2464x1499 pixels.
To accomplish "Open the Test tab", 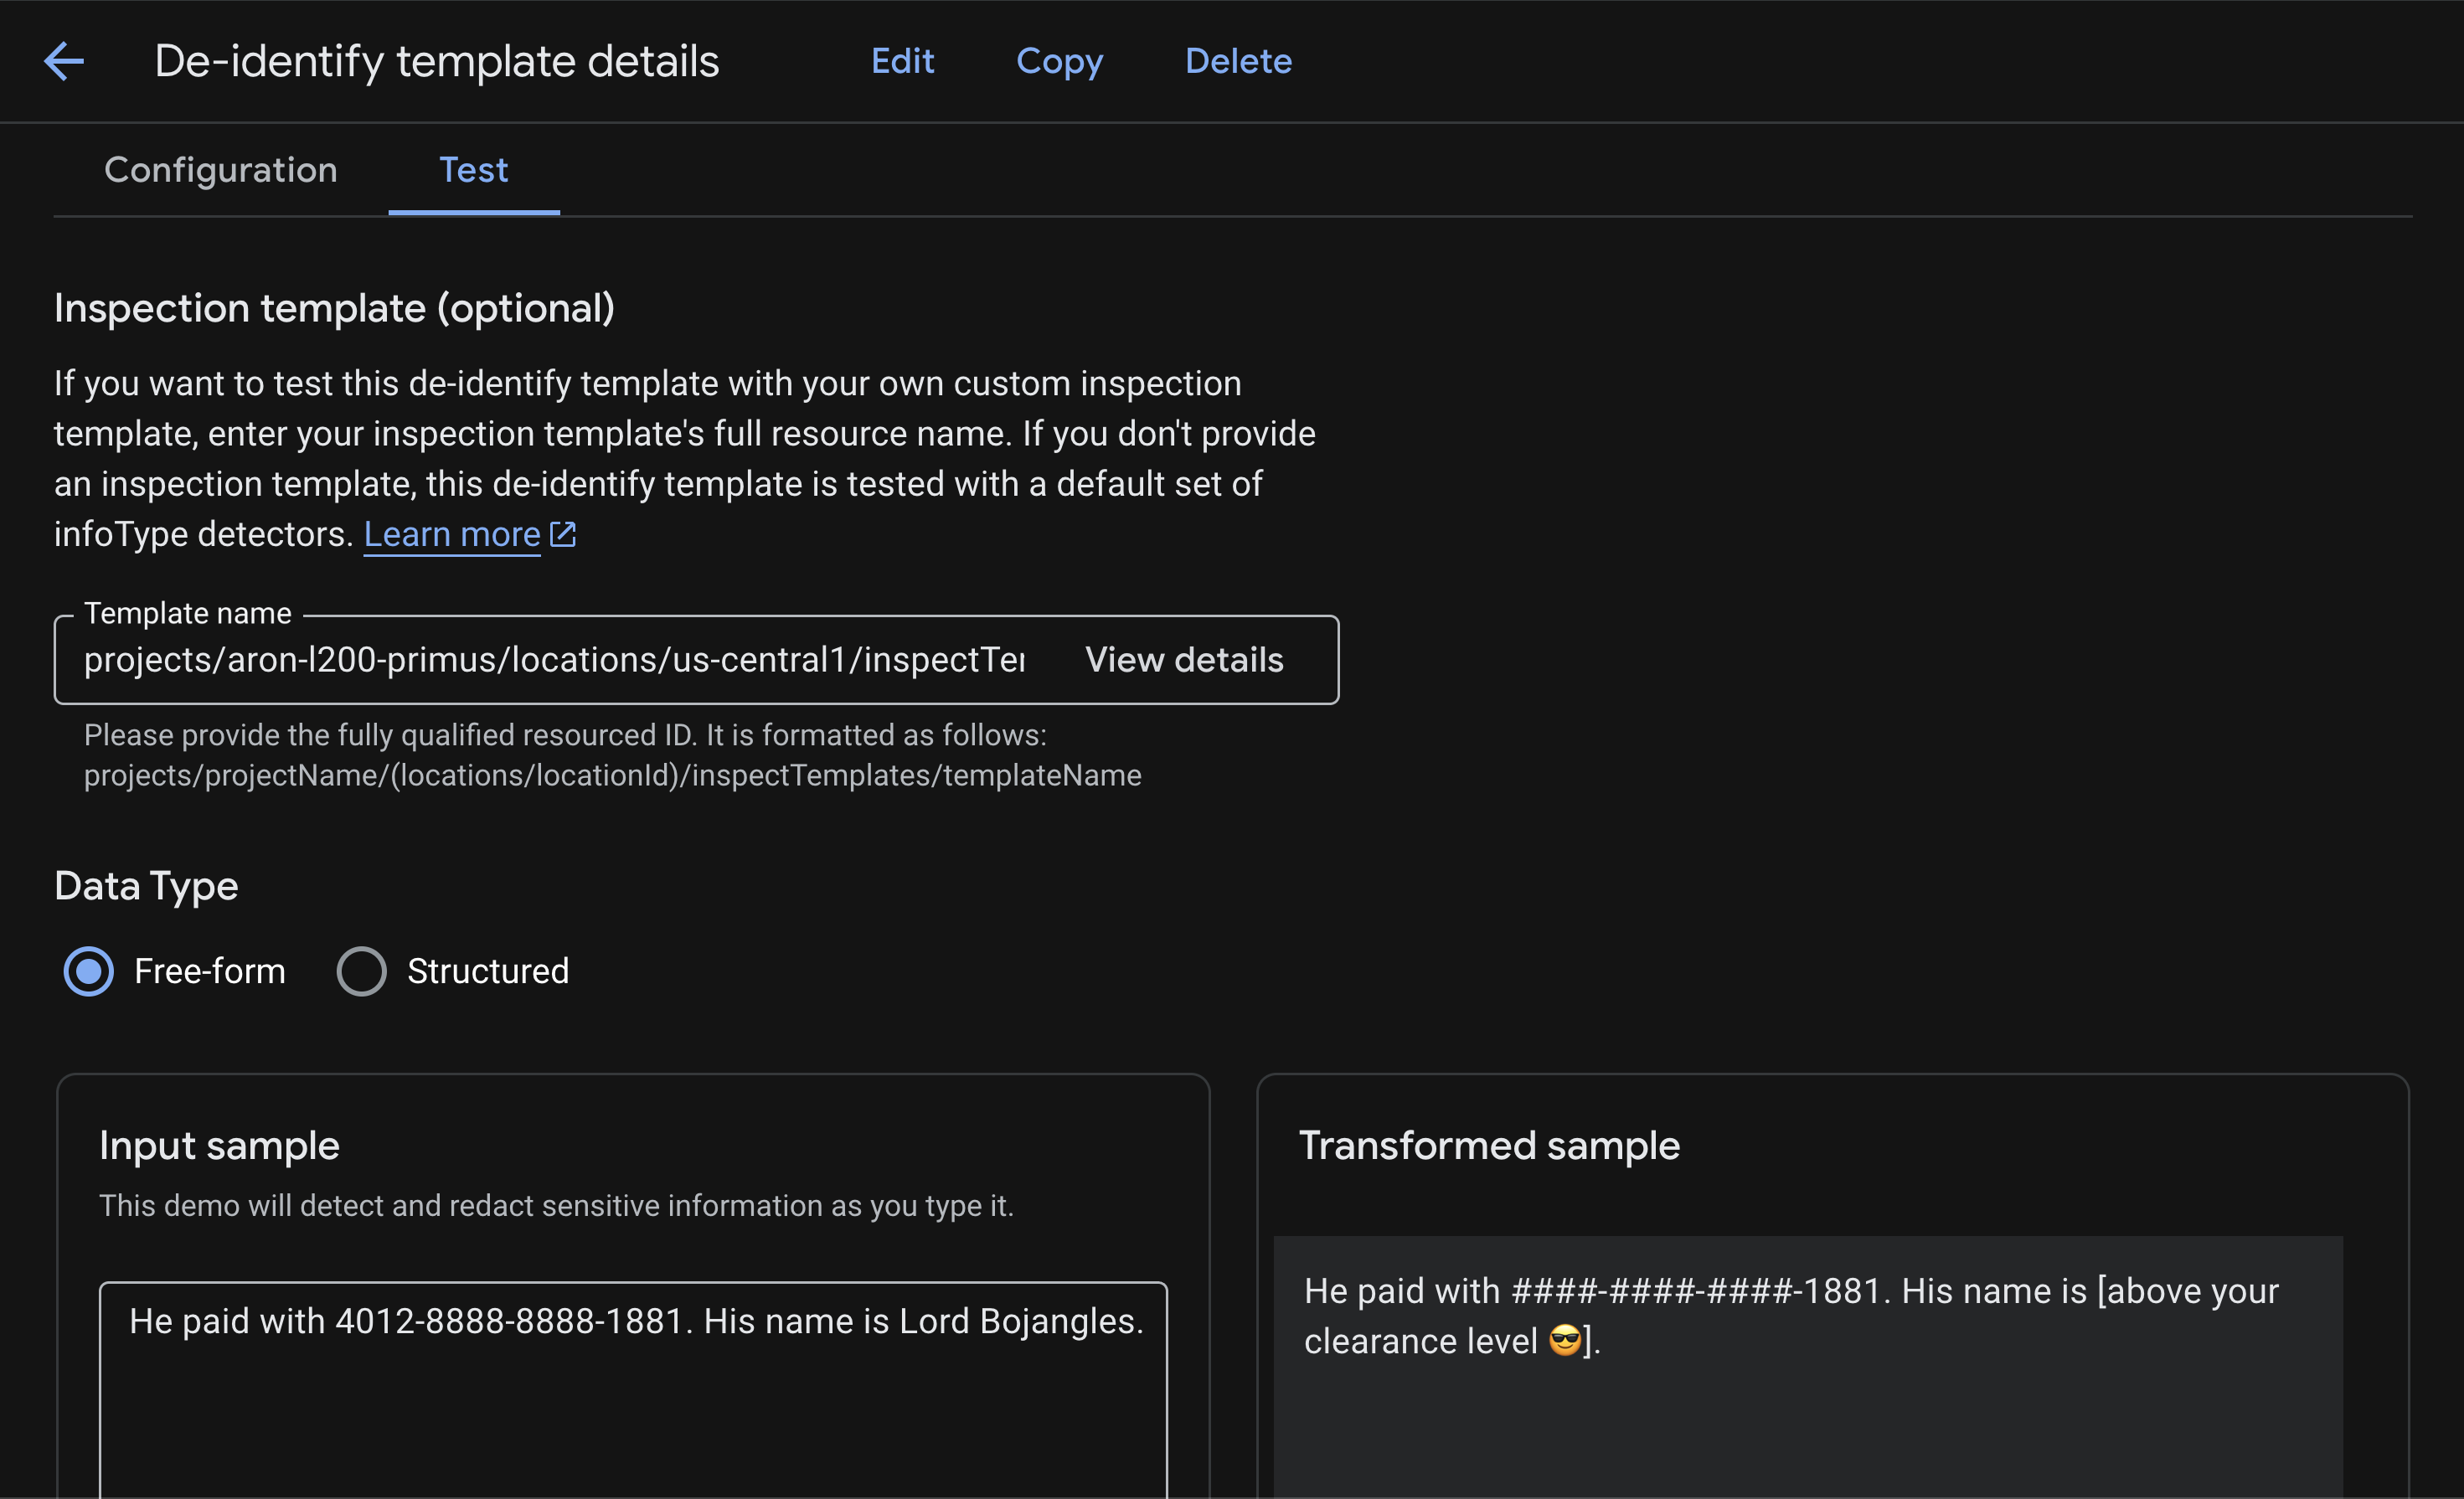I will point(473,170).
